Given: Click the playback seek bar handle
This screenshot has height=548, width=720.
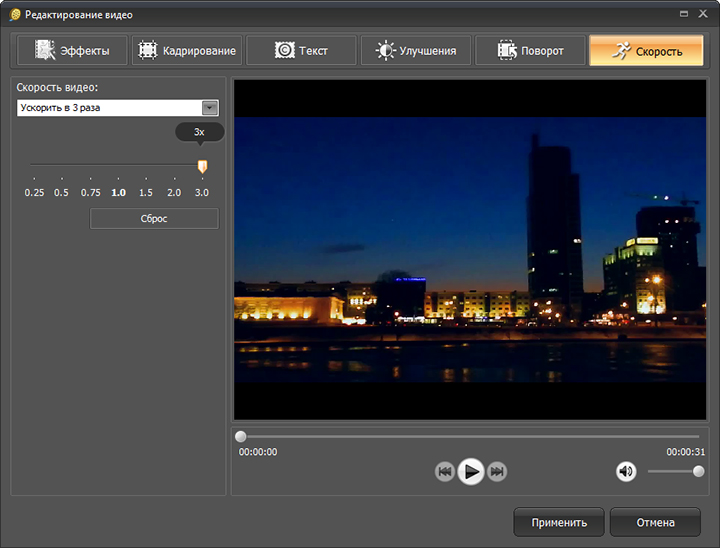Looking at the screenshot, I should (x=241, y=436).
